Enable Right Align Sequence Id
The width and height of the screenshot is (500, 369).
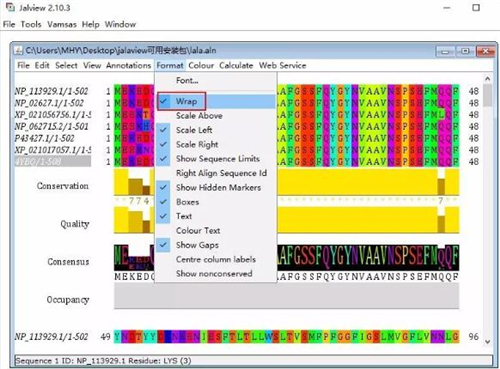click(216, 173)
